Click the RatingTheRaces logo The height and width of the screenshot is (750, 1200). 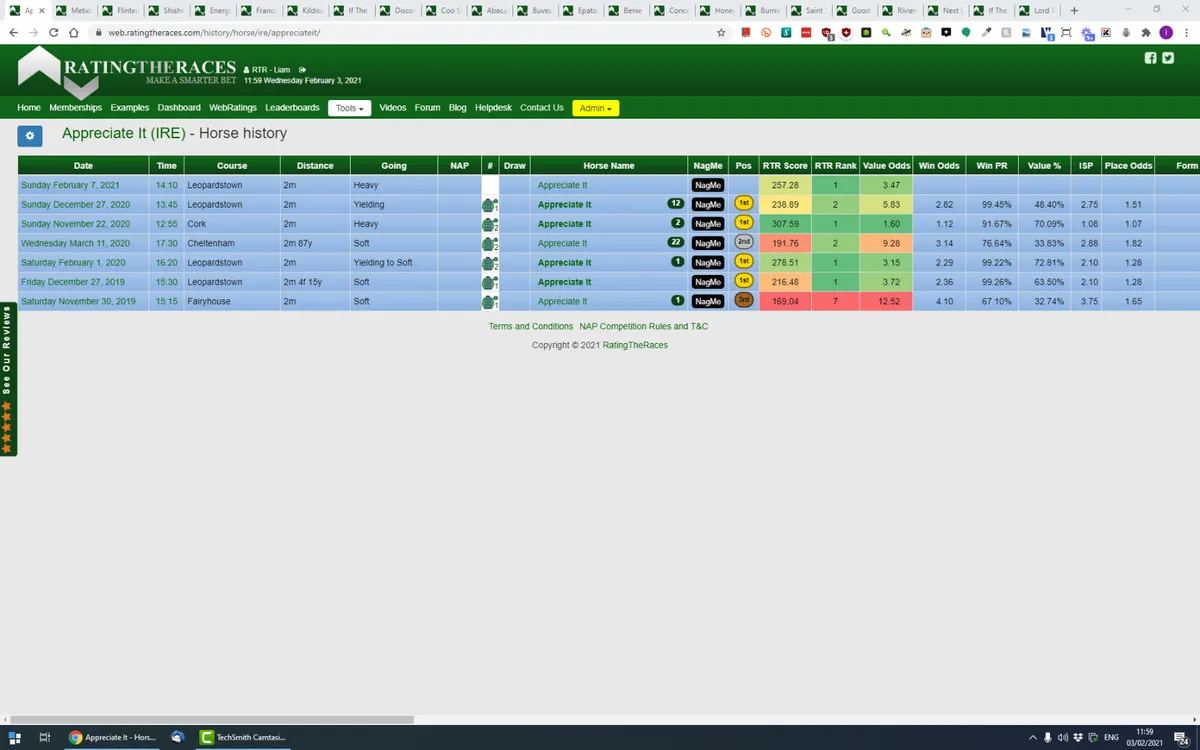[126, 69]
